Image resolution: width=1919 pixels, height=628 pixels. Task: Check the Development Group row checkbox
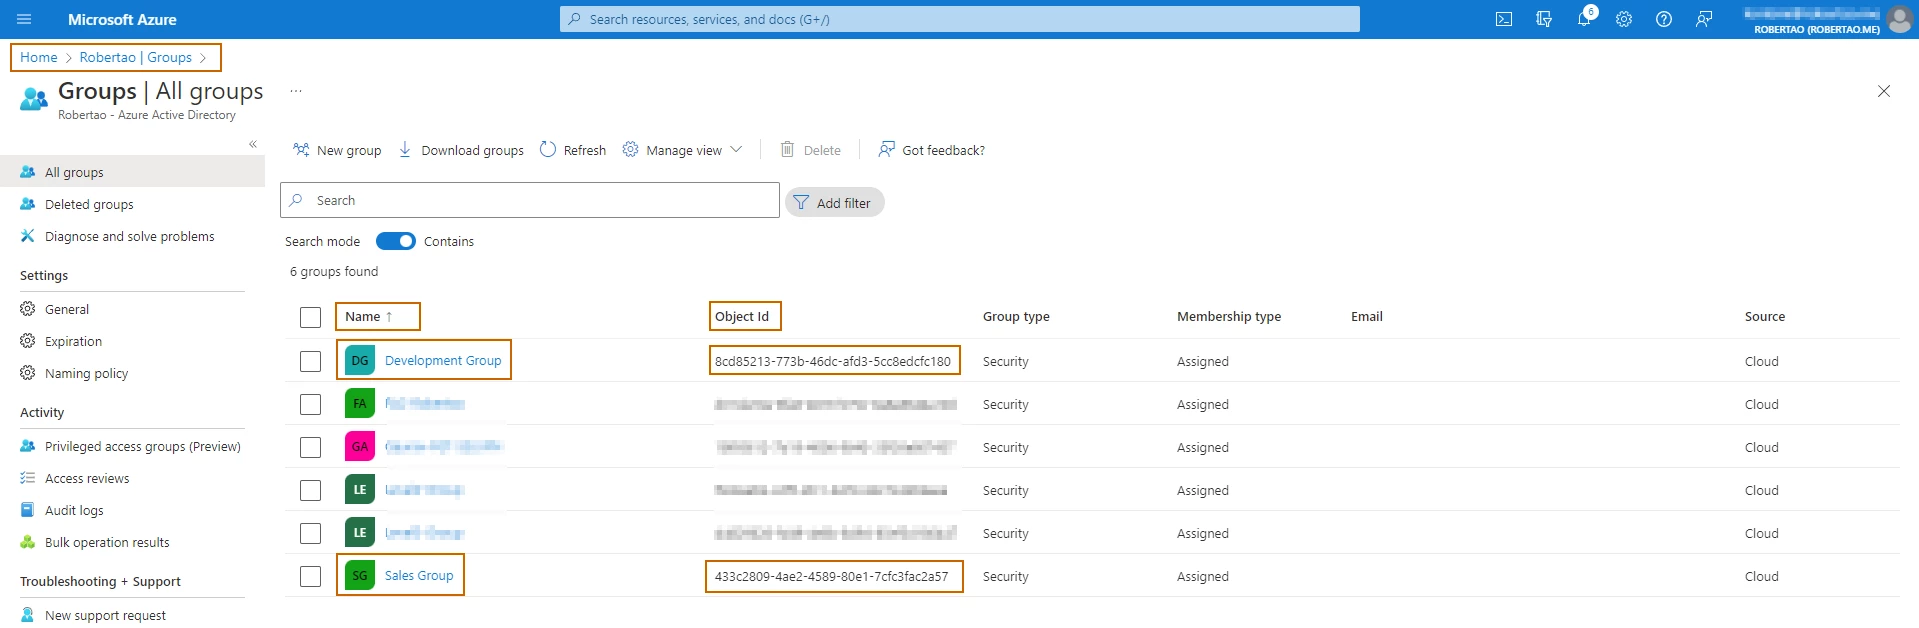[311, 361]
